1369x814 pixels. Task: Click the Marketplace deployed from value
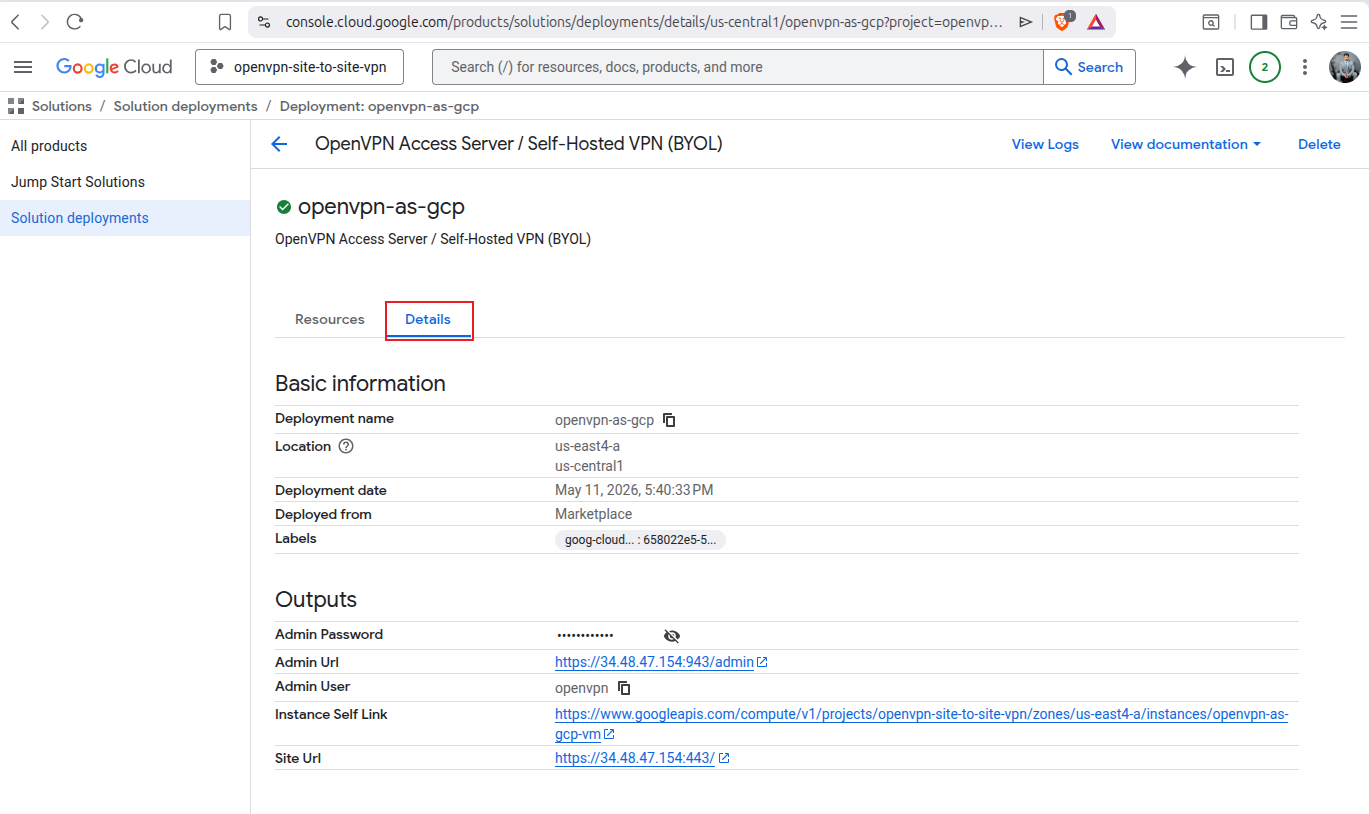click(594, 514)
